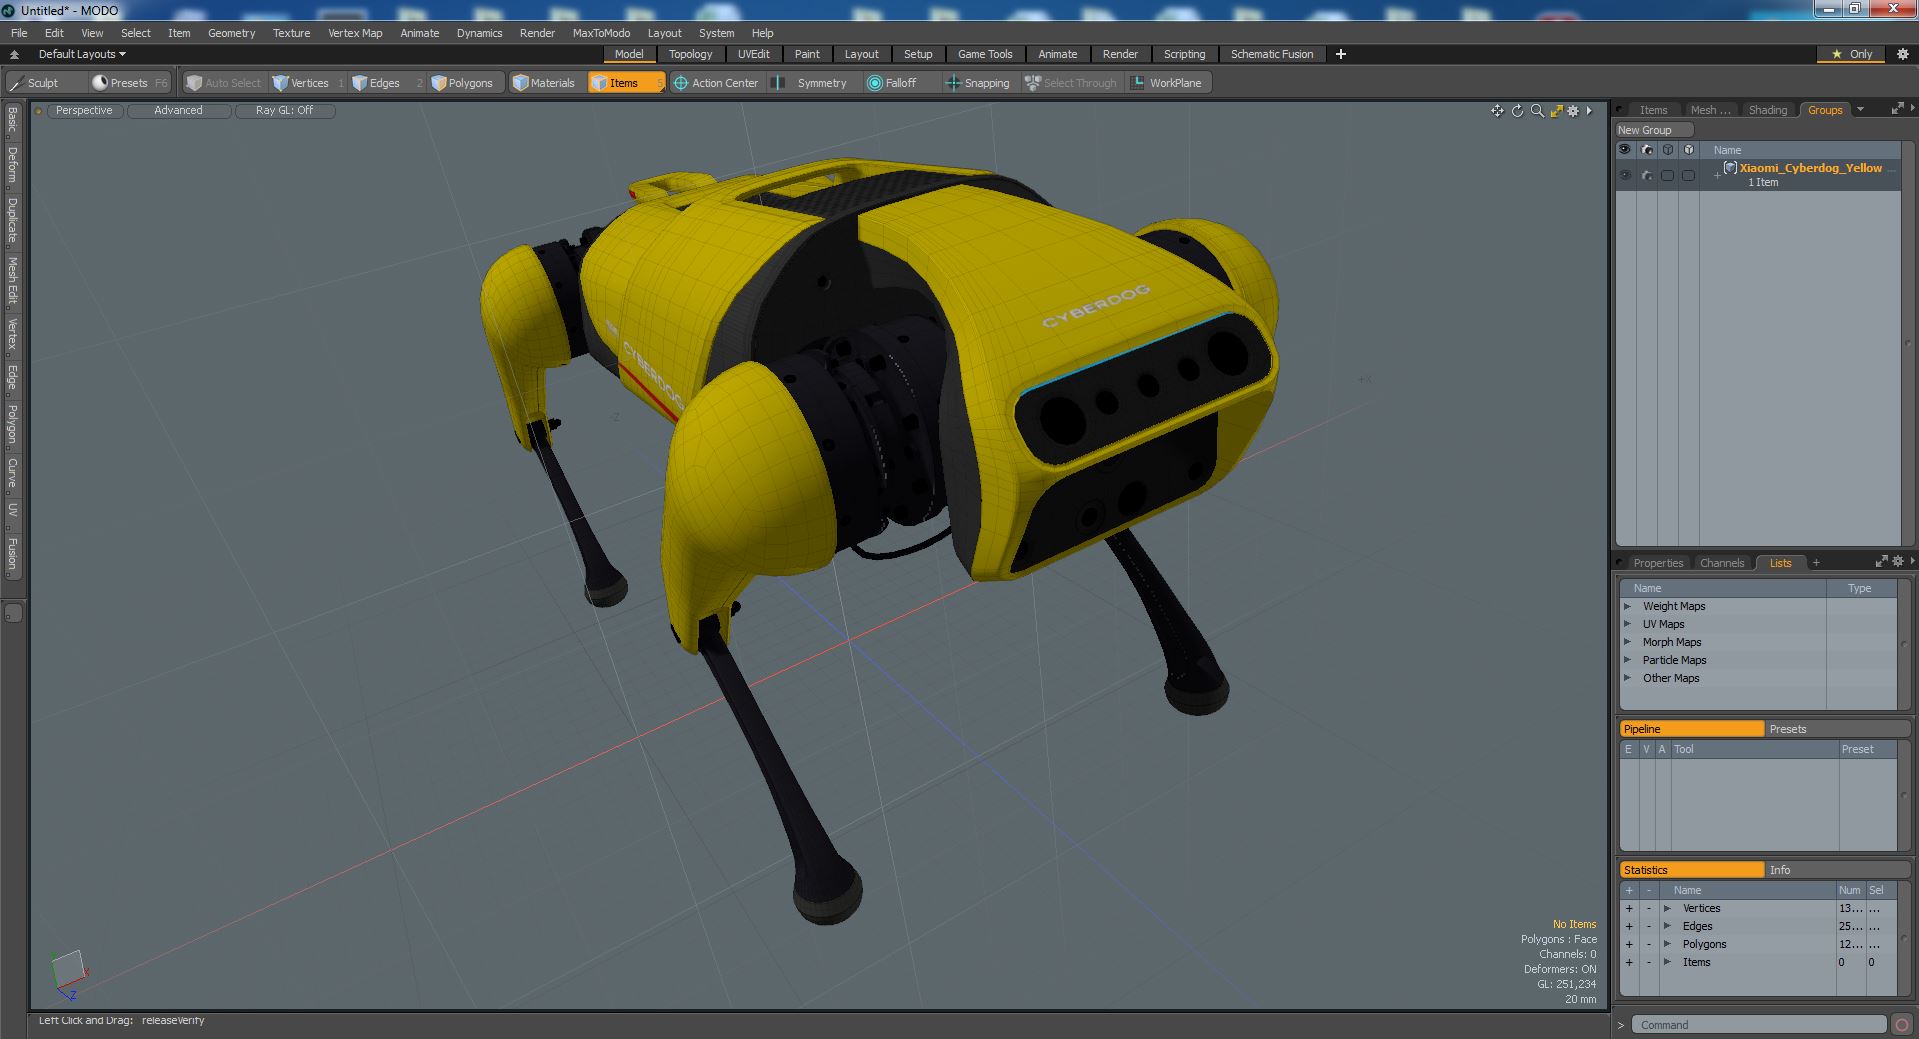
Task: Click the New Group button
Action: coord(1654,130)
